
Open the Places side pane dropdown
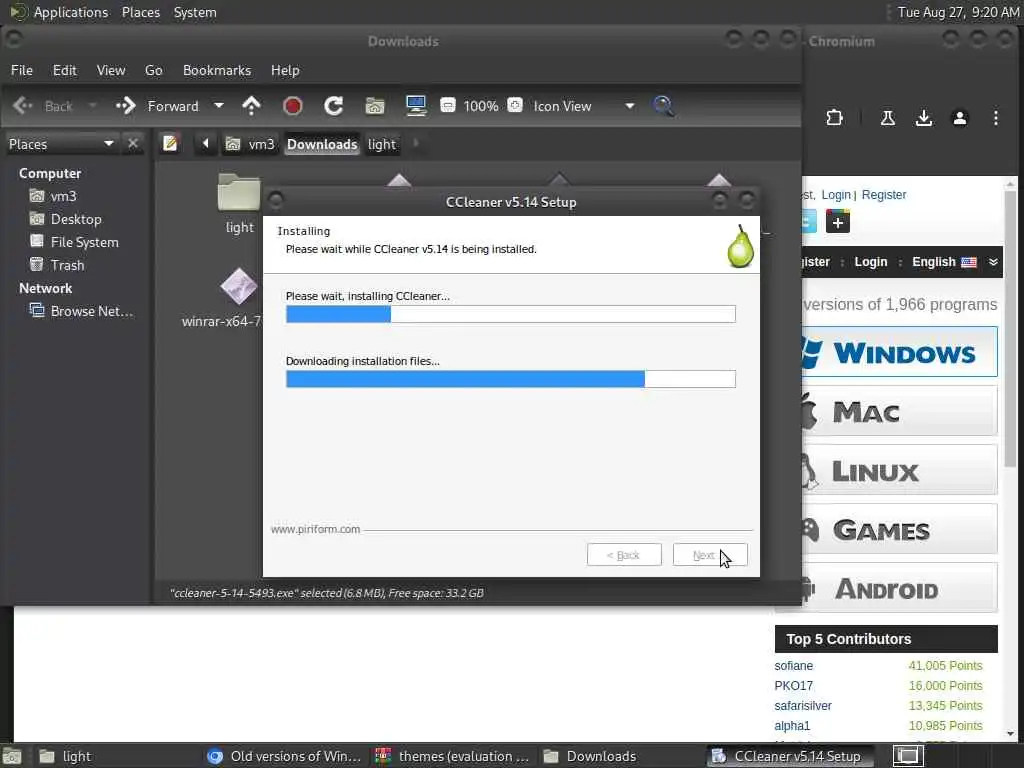coord(61,144)
